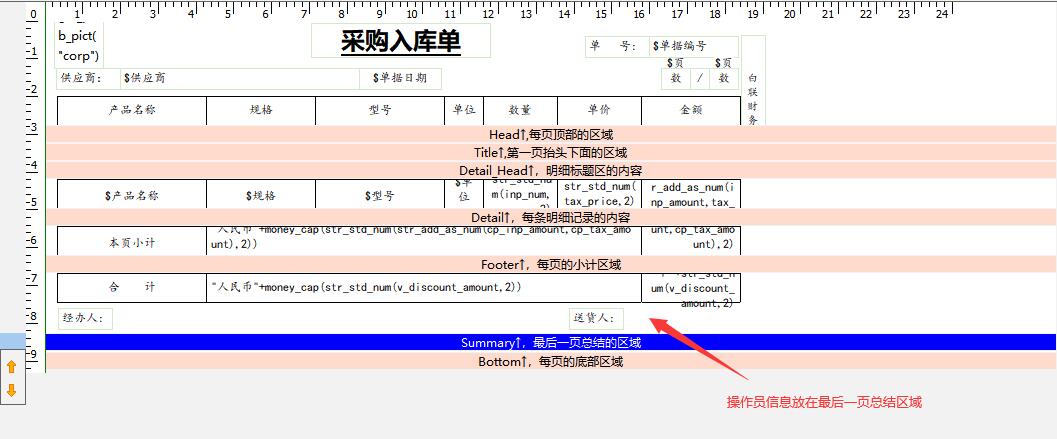This screenshot has height=439, width=1057.
Task: Select the 采购入库单 report title text
Action: (401, 42)
